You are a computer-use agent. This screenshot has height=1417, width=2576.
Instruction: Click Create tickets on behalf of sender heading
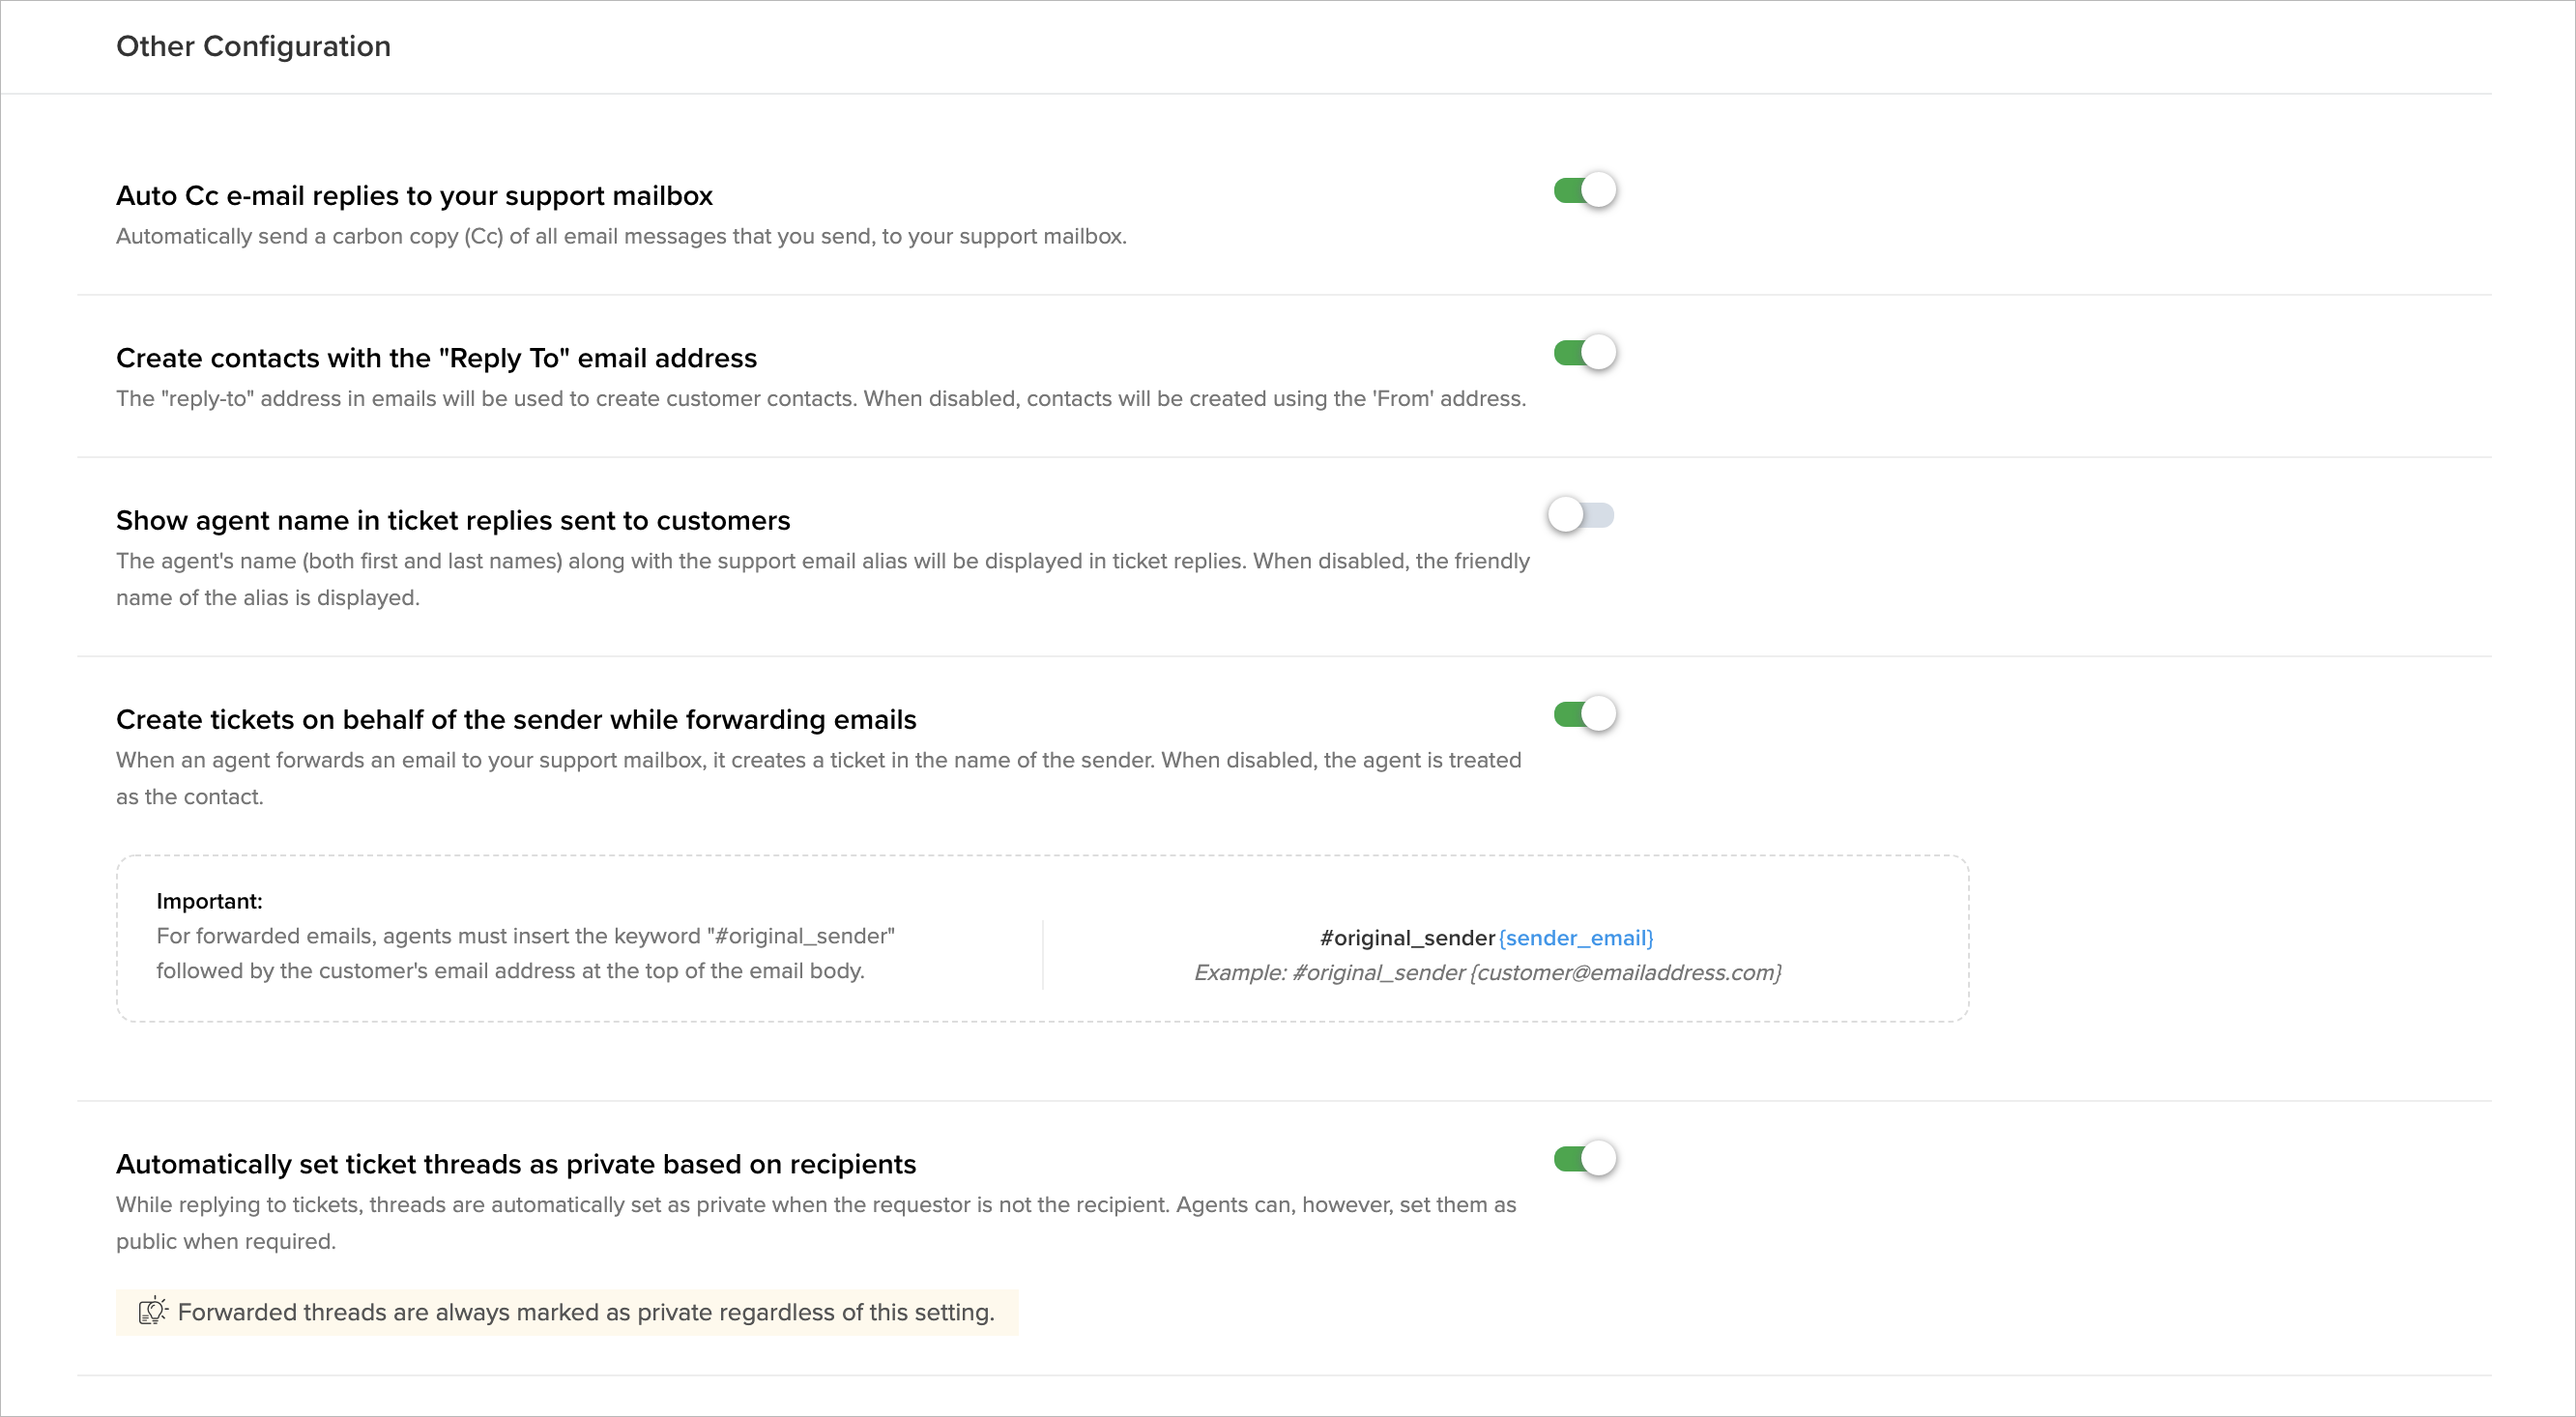click(x=516, y=720)
